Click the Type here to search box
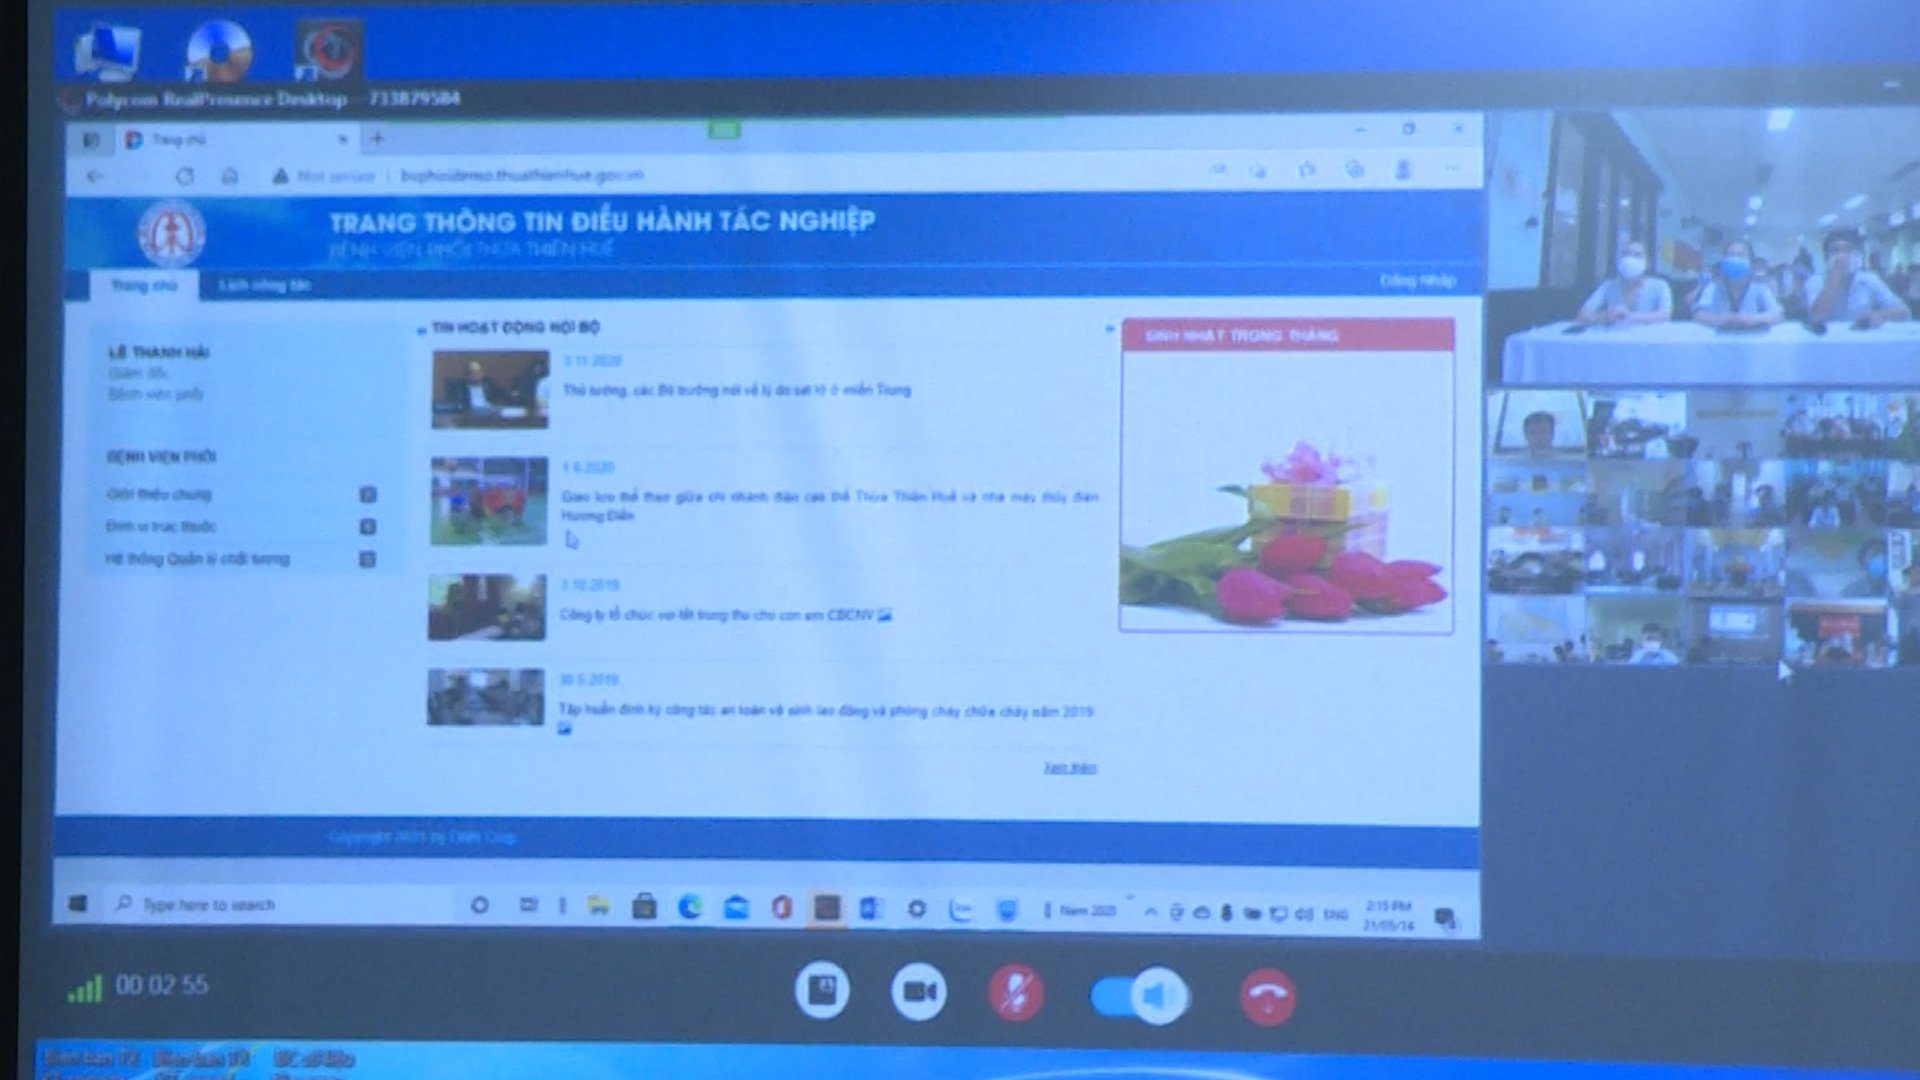This screenshot has height=1080, width=1920. click(208, 905)
